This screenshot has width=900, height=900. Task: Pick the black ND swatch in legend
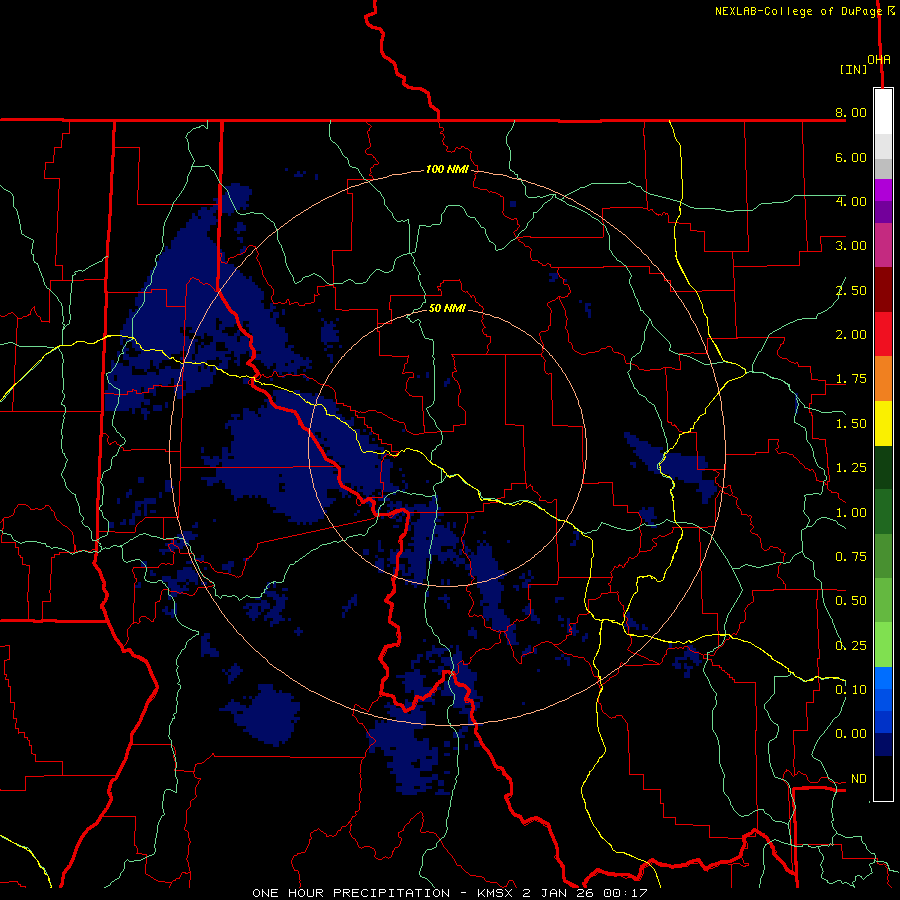tap(883, 778)
